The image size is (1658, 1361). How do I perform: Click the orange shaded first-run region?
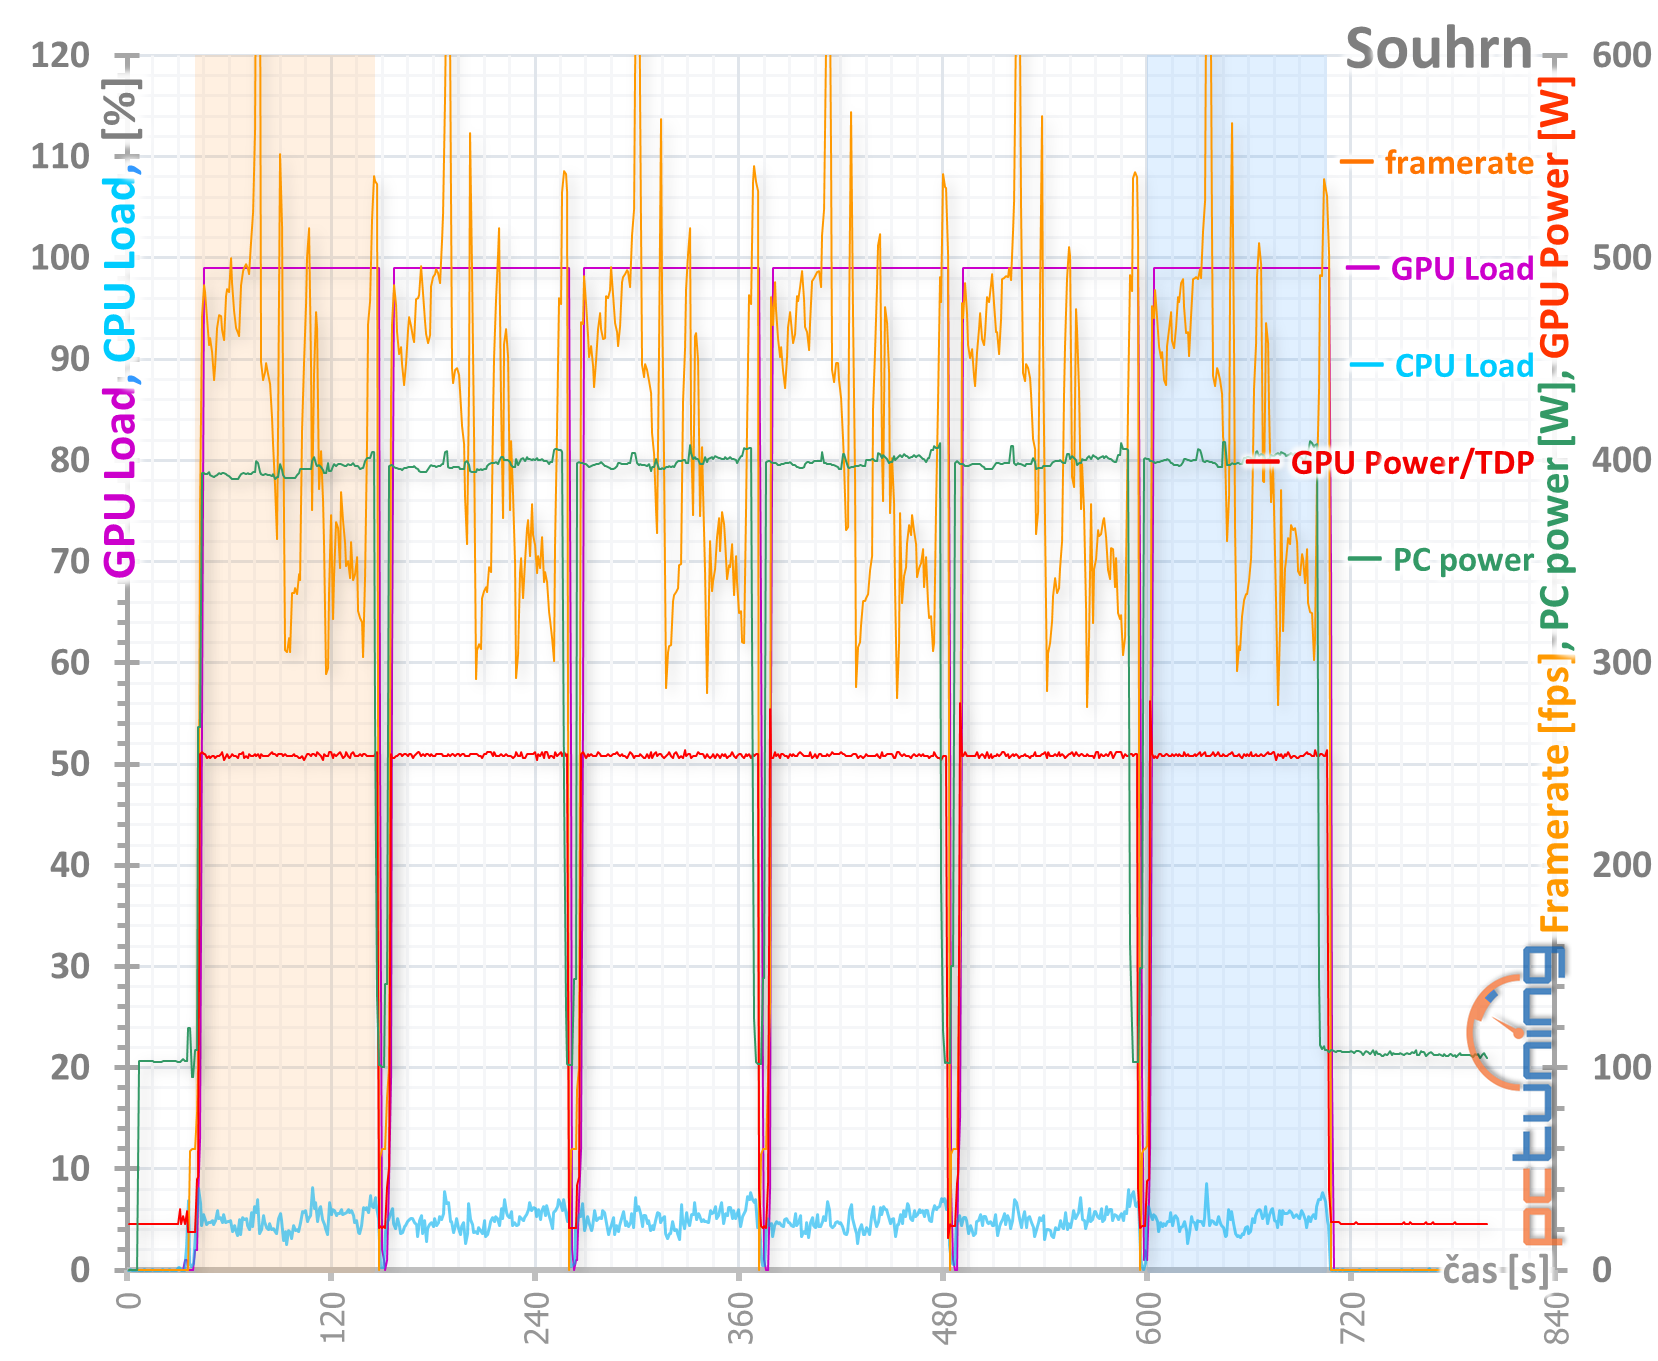(285, 662)
